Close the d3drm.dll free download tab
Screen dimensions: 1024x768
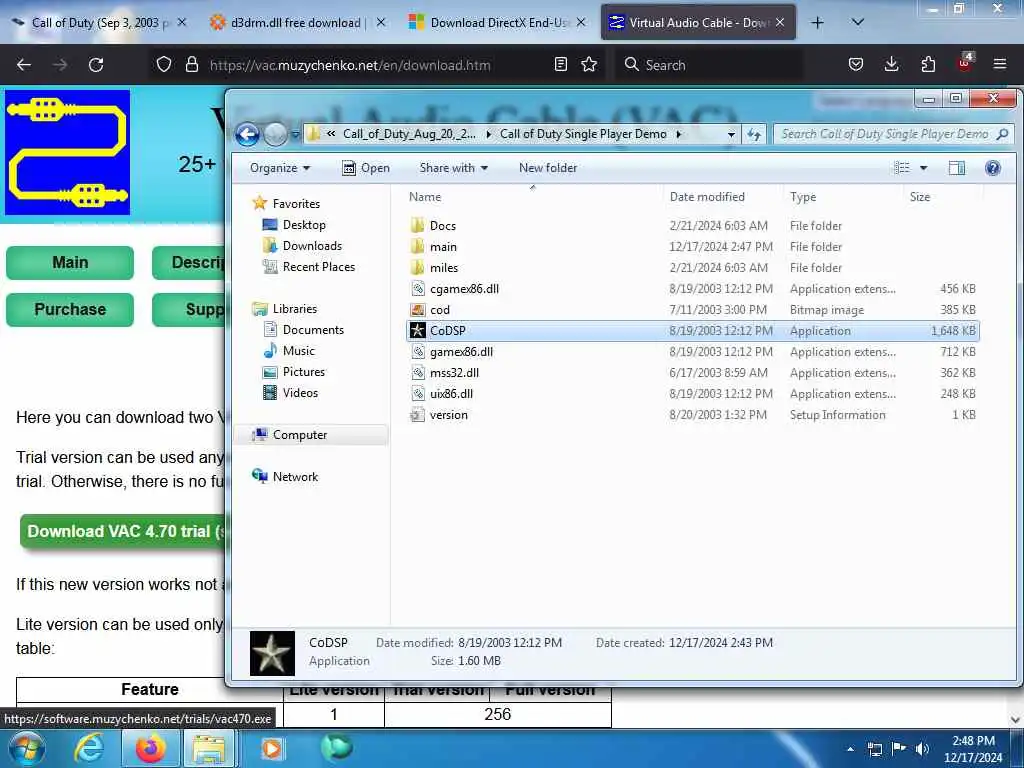[x=381, y=23]
